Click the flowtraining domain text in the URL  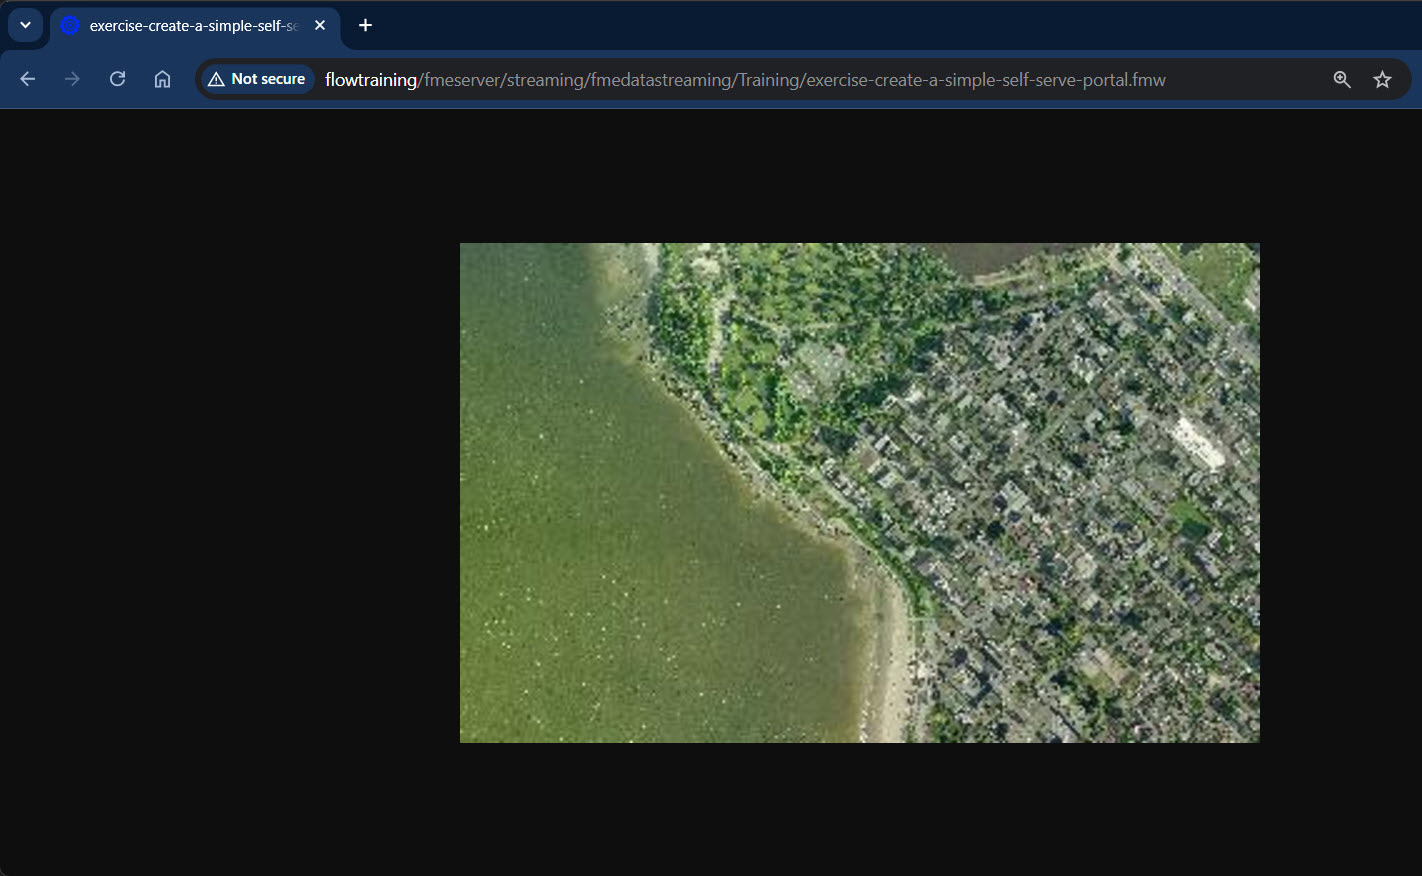point(371,79)
